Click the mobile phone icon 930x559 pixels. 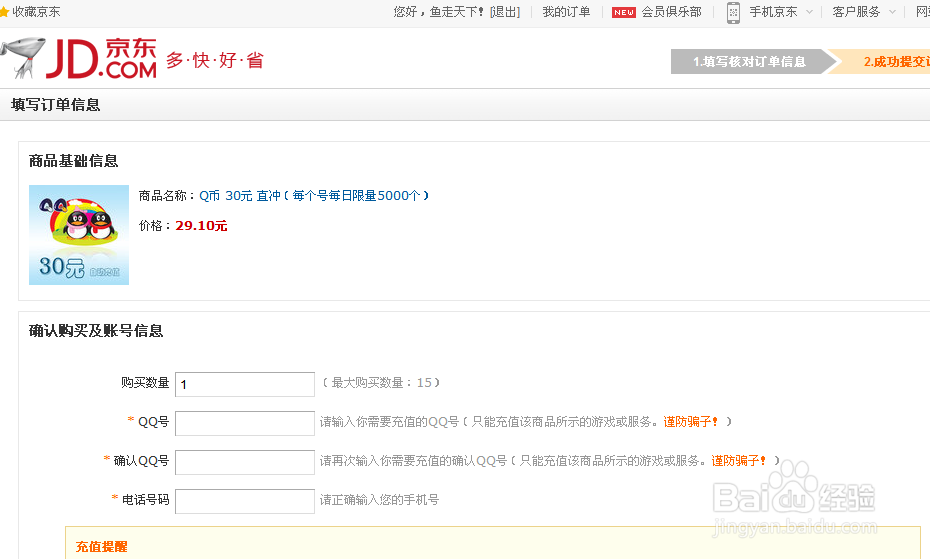(734, 12)
